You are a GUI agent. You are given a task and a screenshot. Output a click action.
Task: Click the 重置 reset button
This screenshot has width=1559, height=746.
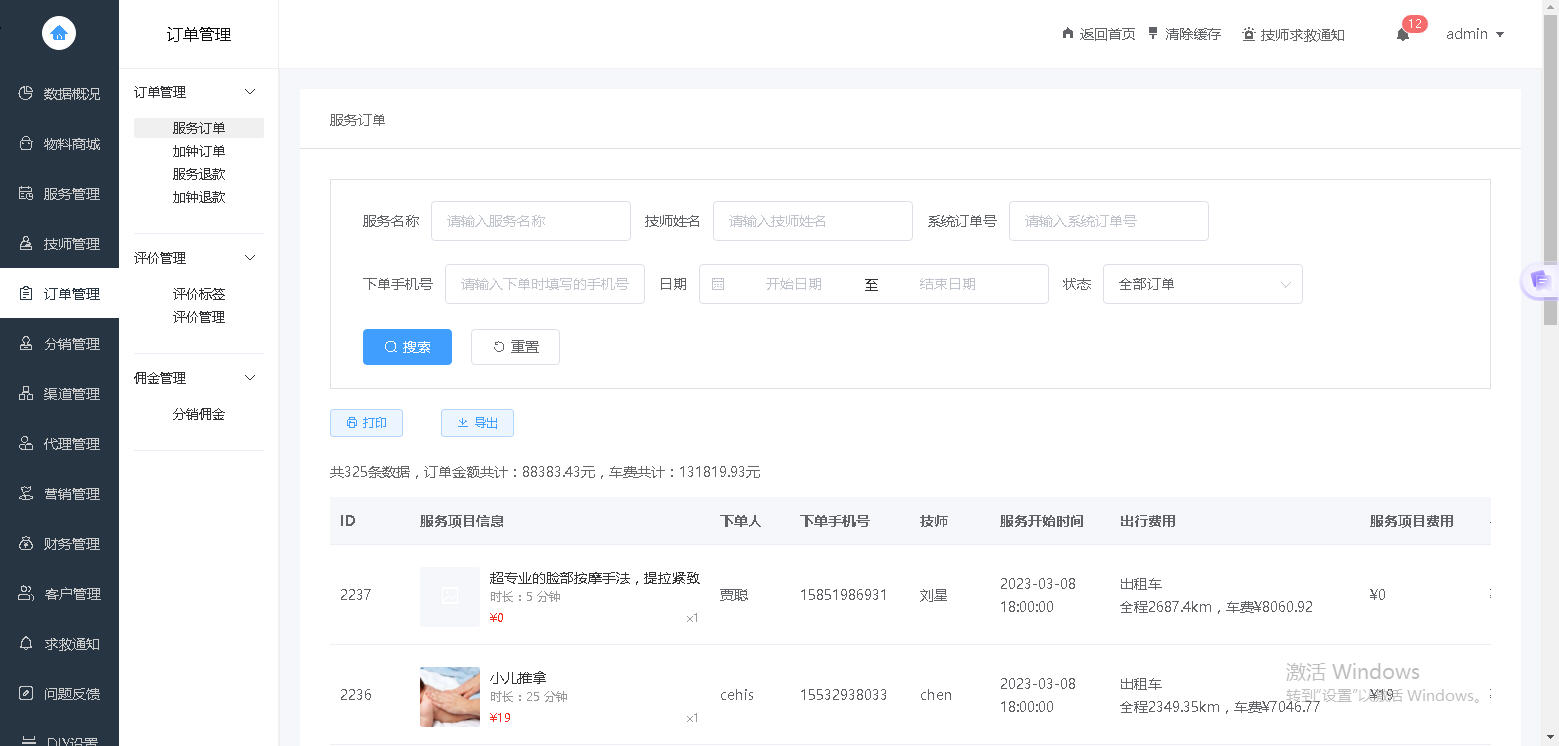(515, 347)
